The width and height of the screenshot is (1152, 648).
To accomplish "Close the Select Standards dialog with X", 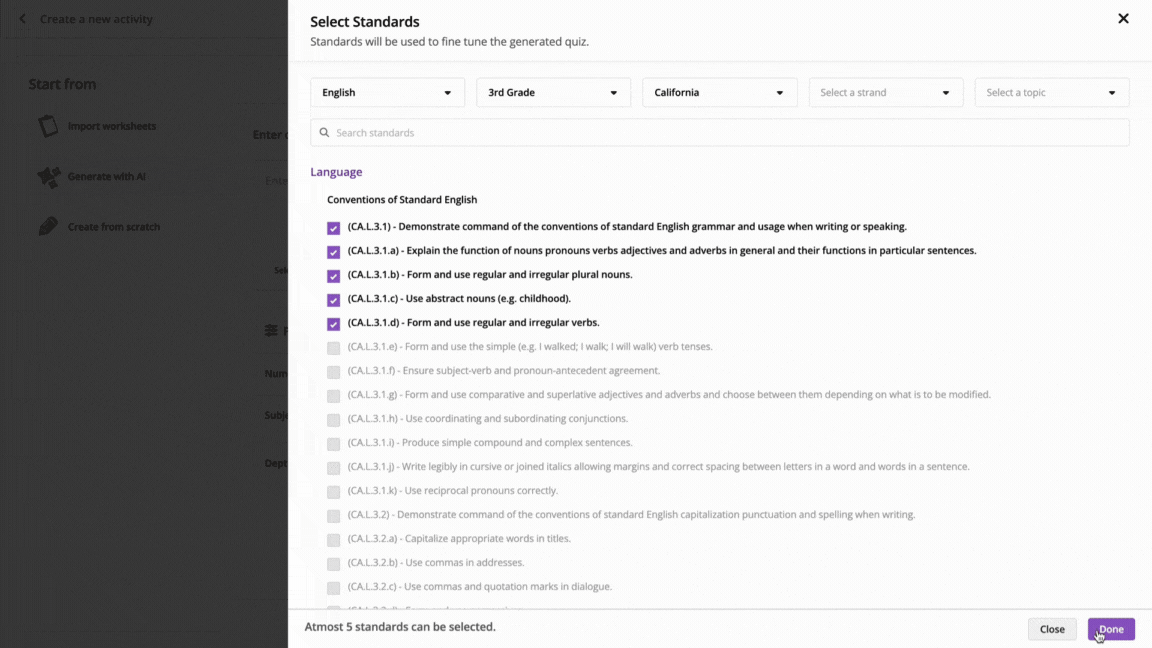I will coord(1123,19).
